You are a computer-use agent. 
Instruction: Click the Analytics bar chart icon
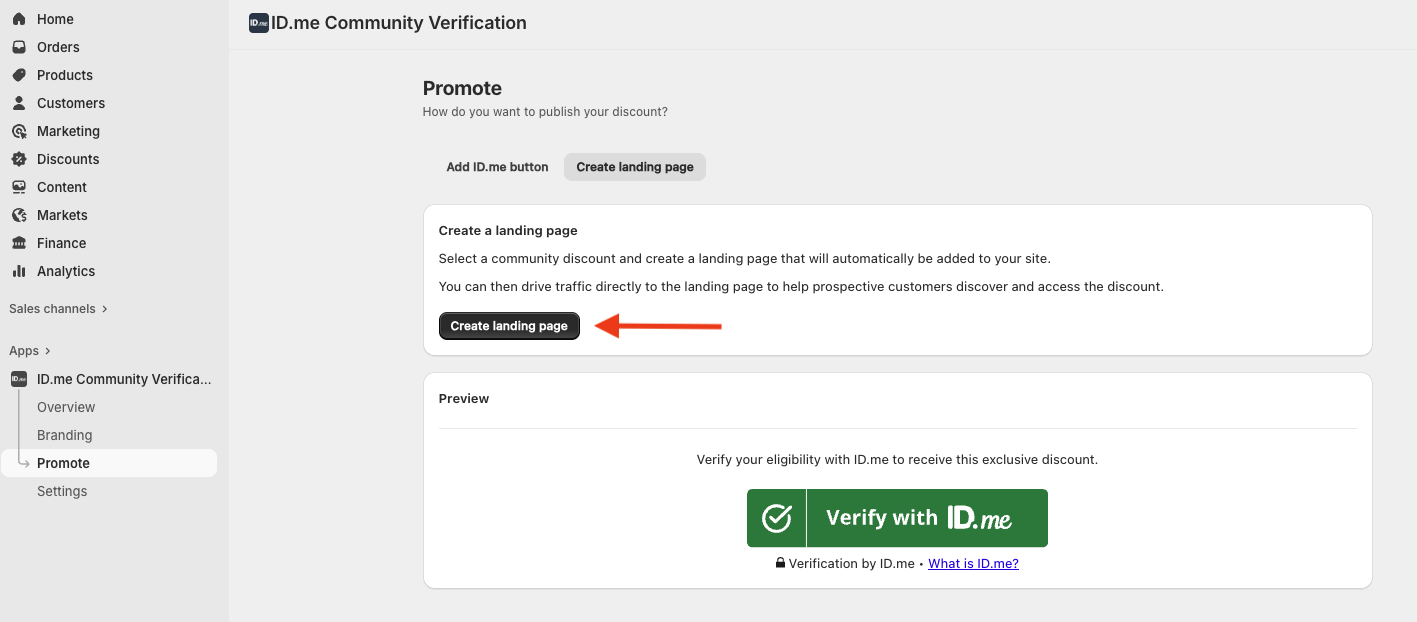(x=19, y=271)
